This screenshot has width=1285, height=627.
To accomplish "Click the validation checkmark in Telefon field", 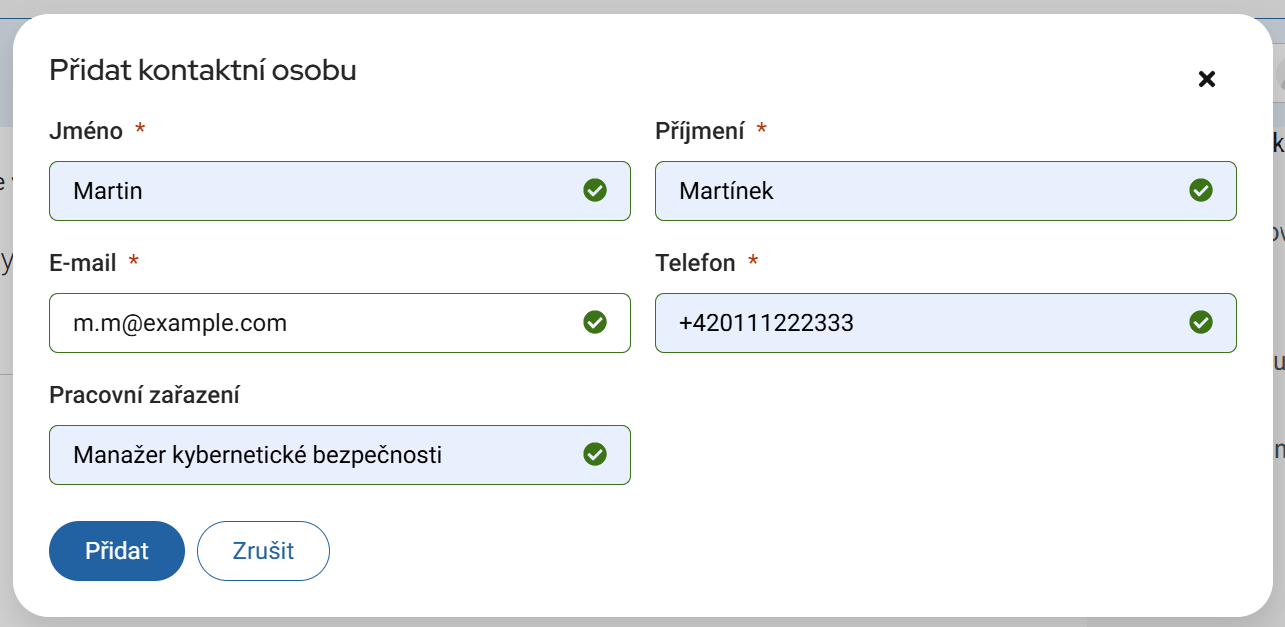I will (1201, 322).
